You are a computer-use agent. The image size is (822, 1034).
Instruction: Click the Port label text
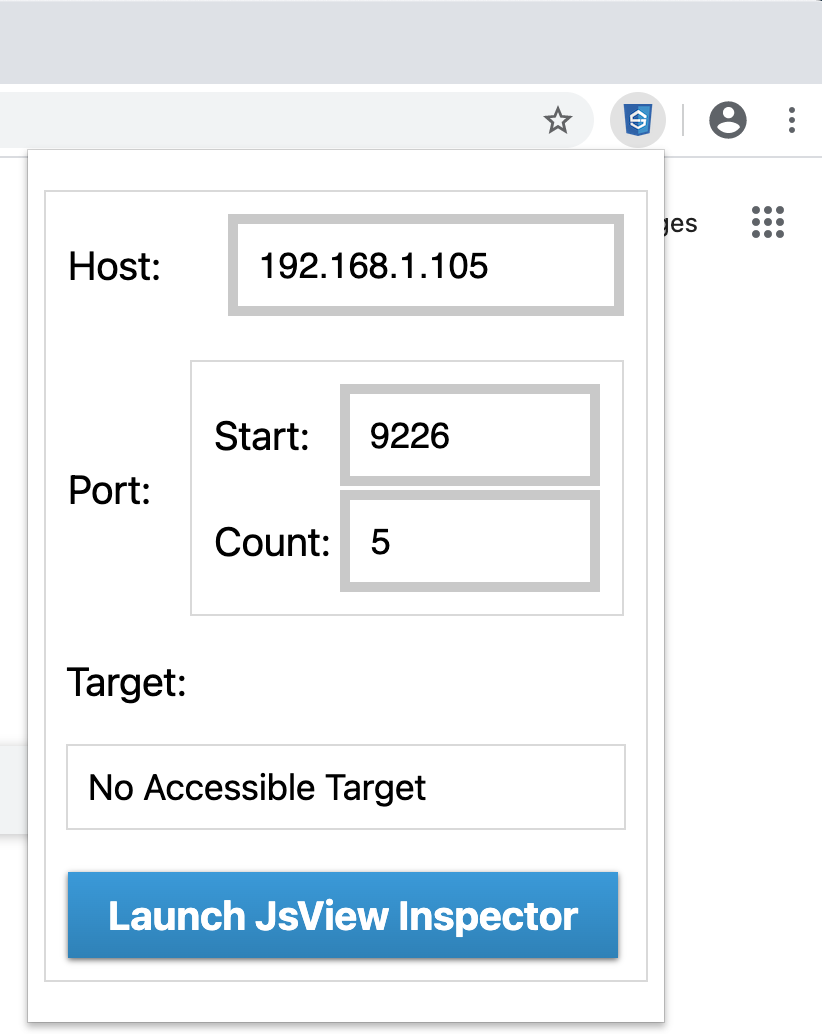tap(109, 491)
